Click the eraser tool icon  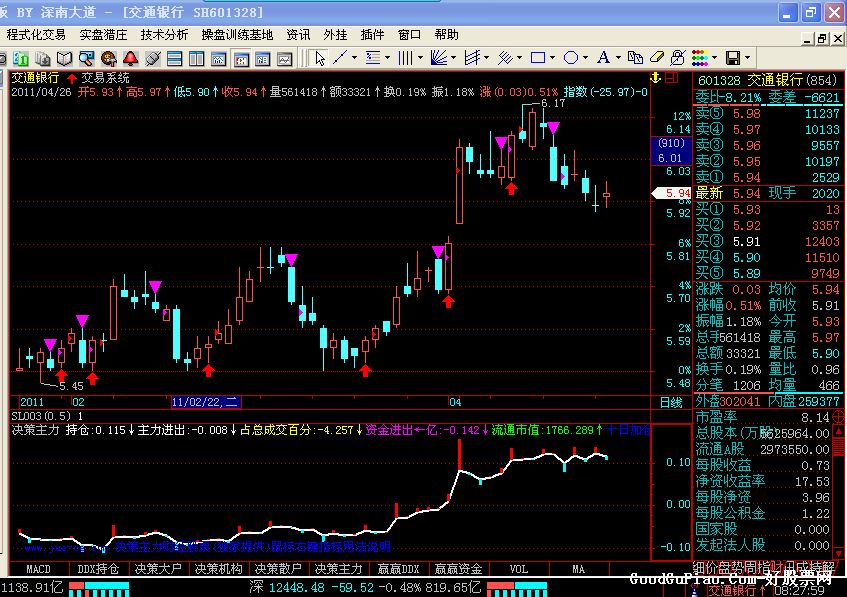pos(658,58)
